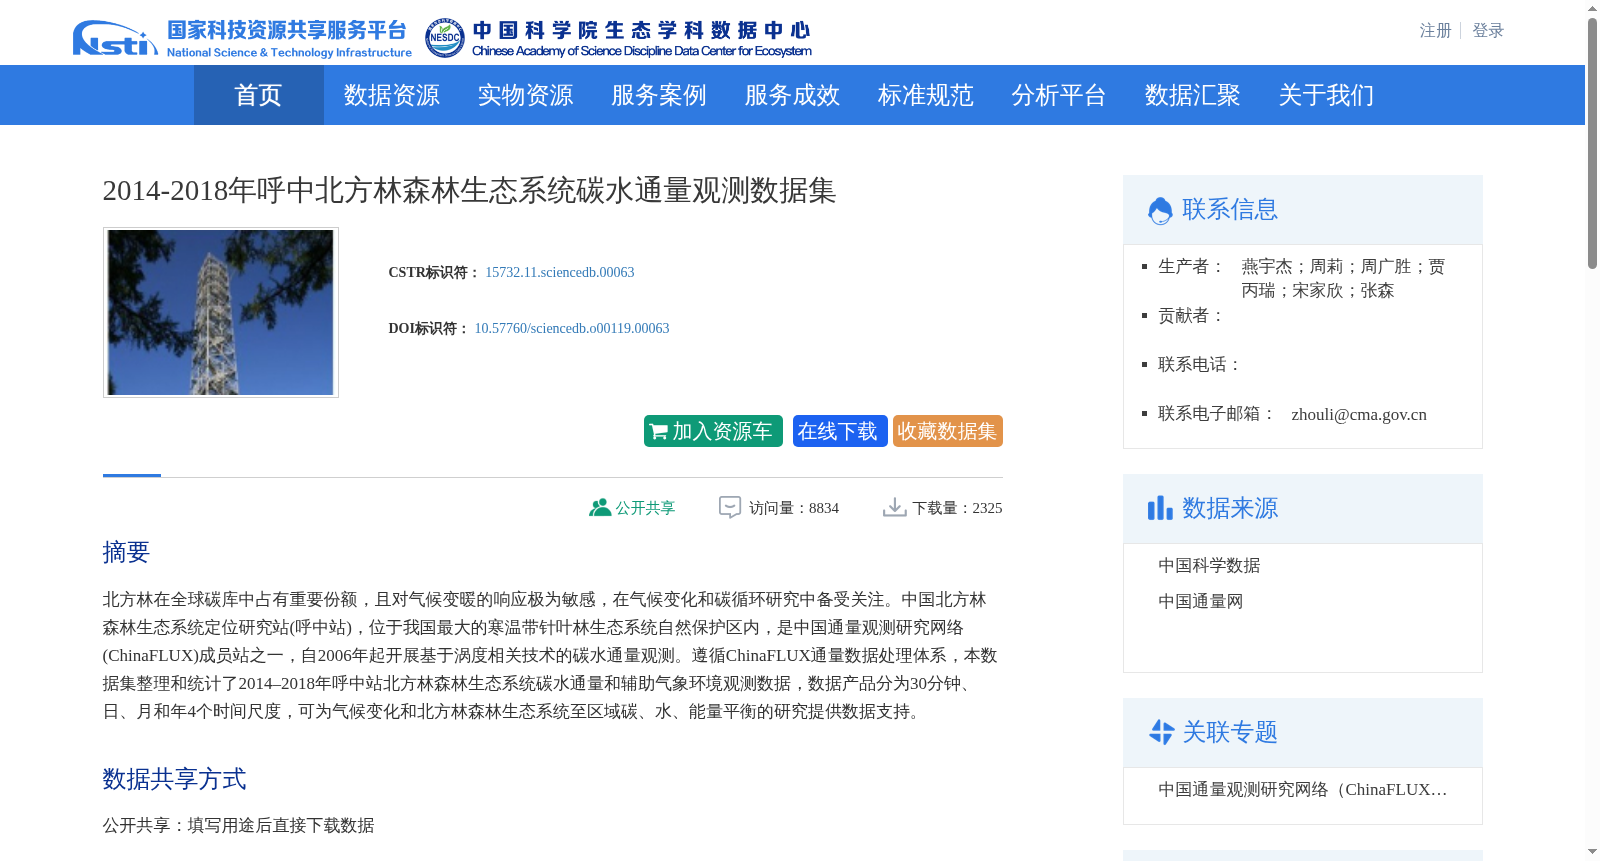Open the 服务案例 menu

[659, 95]
